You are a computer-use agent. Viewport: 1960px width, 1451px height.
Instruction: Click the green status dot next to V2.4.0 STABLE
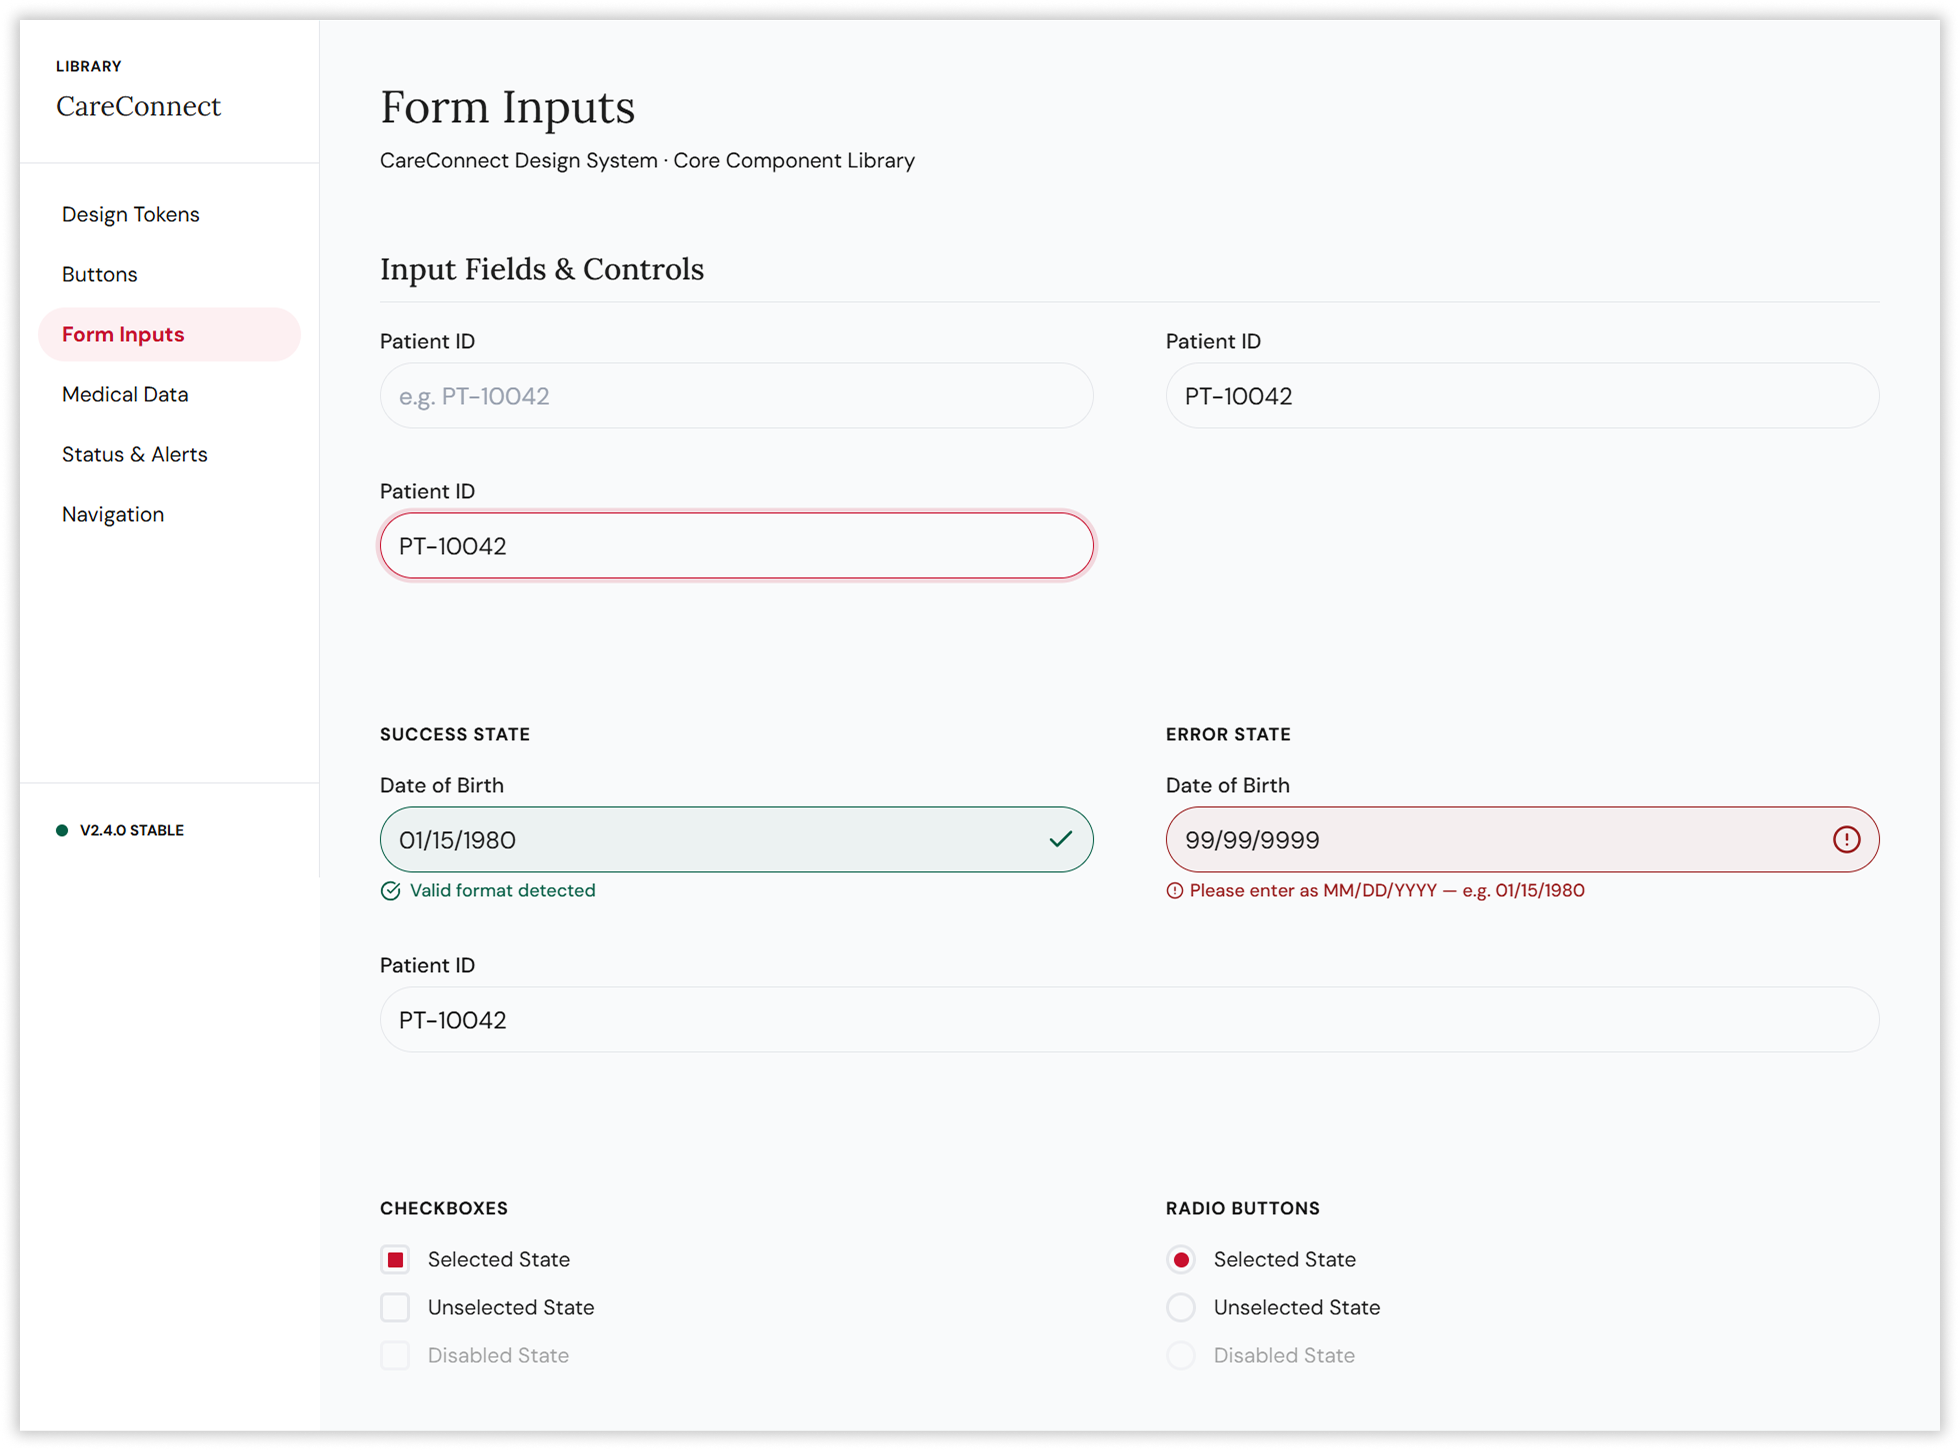pos(62,830)
